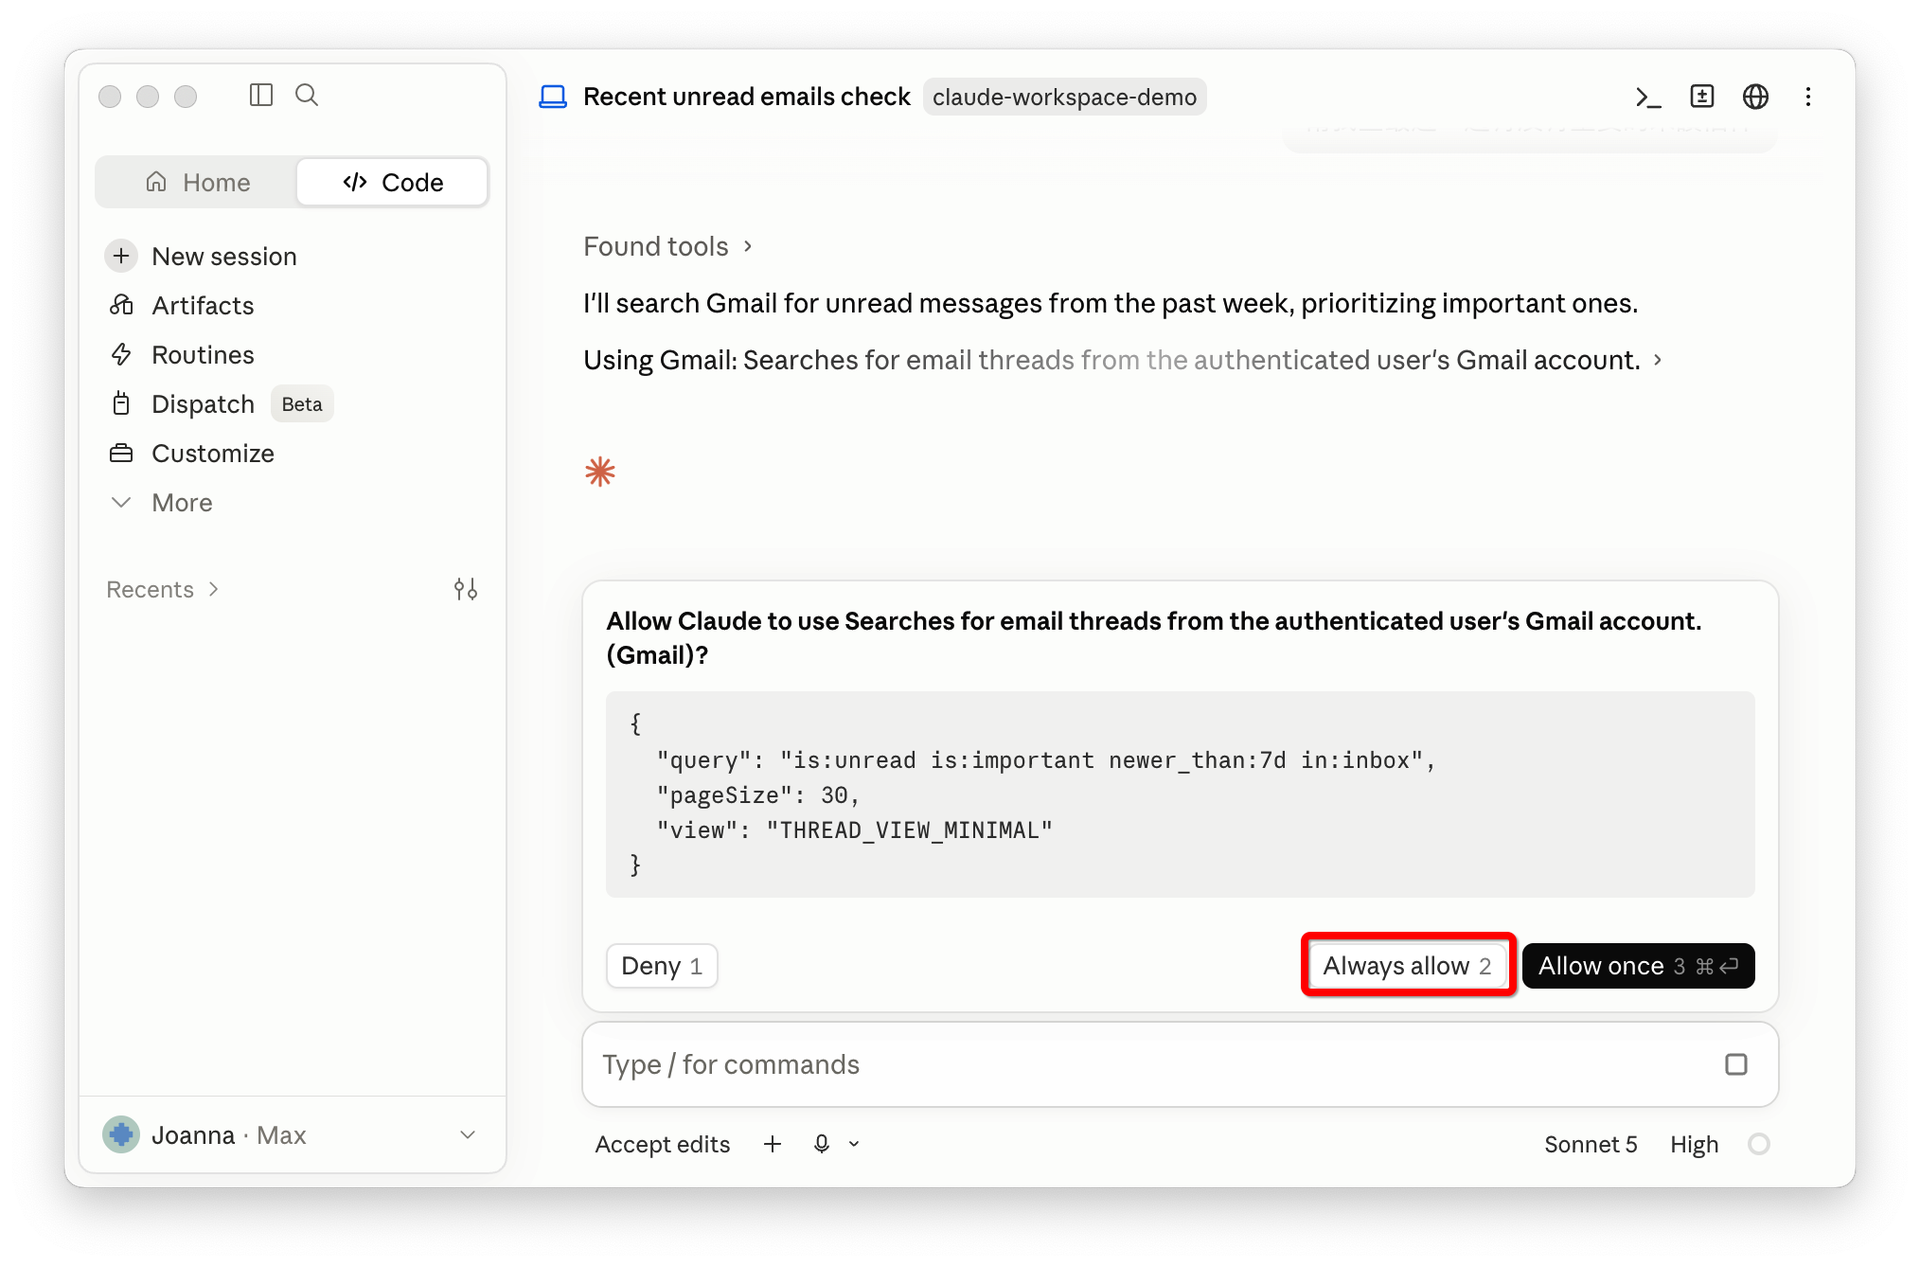This screenshot has height=1267, width=1920.
Task: Click the permission prompt heading text
Action: [x=1154, y=638]
